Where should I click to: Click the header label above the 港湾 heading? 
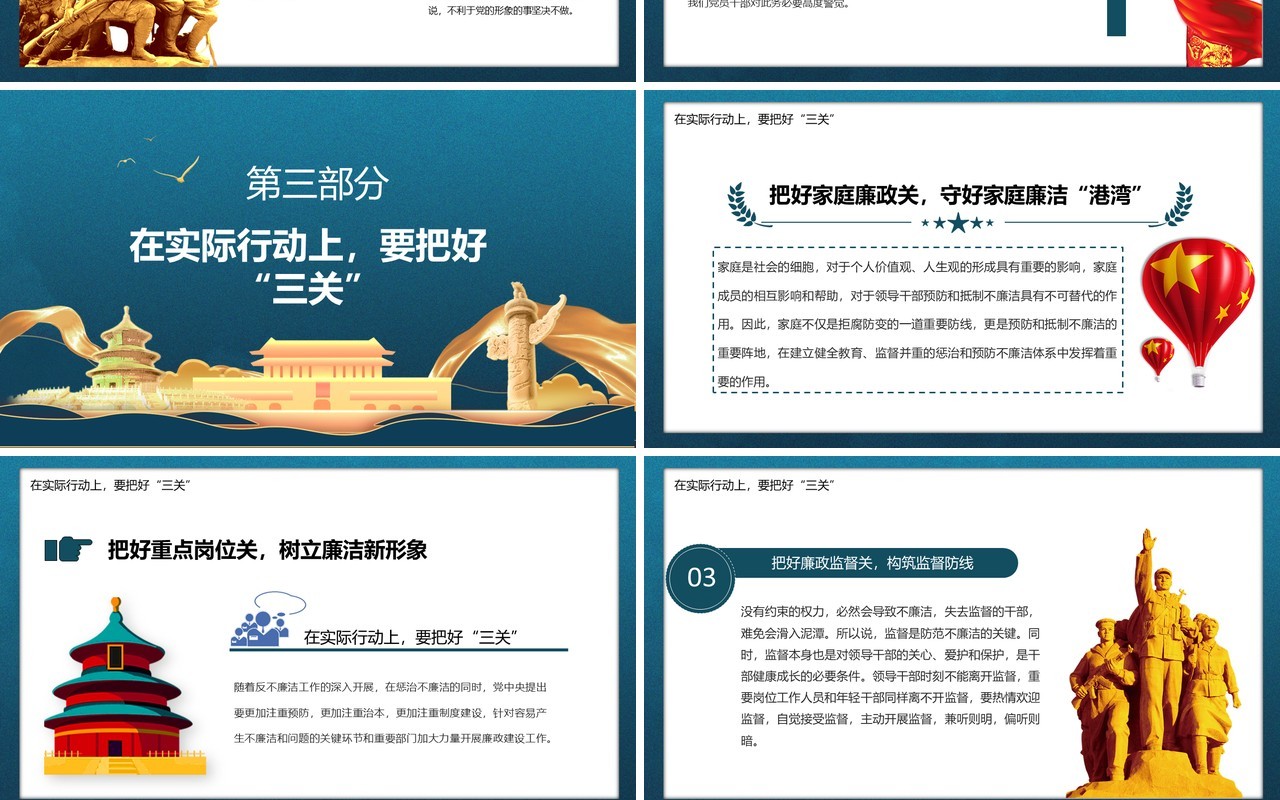754,119
